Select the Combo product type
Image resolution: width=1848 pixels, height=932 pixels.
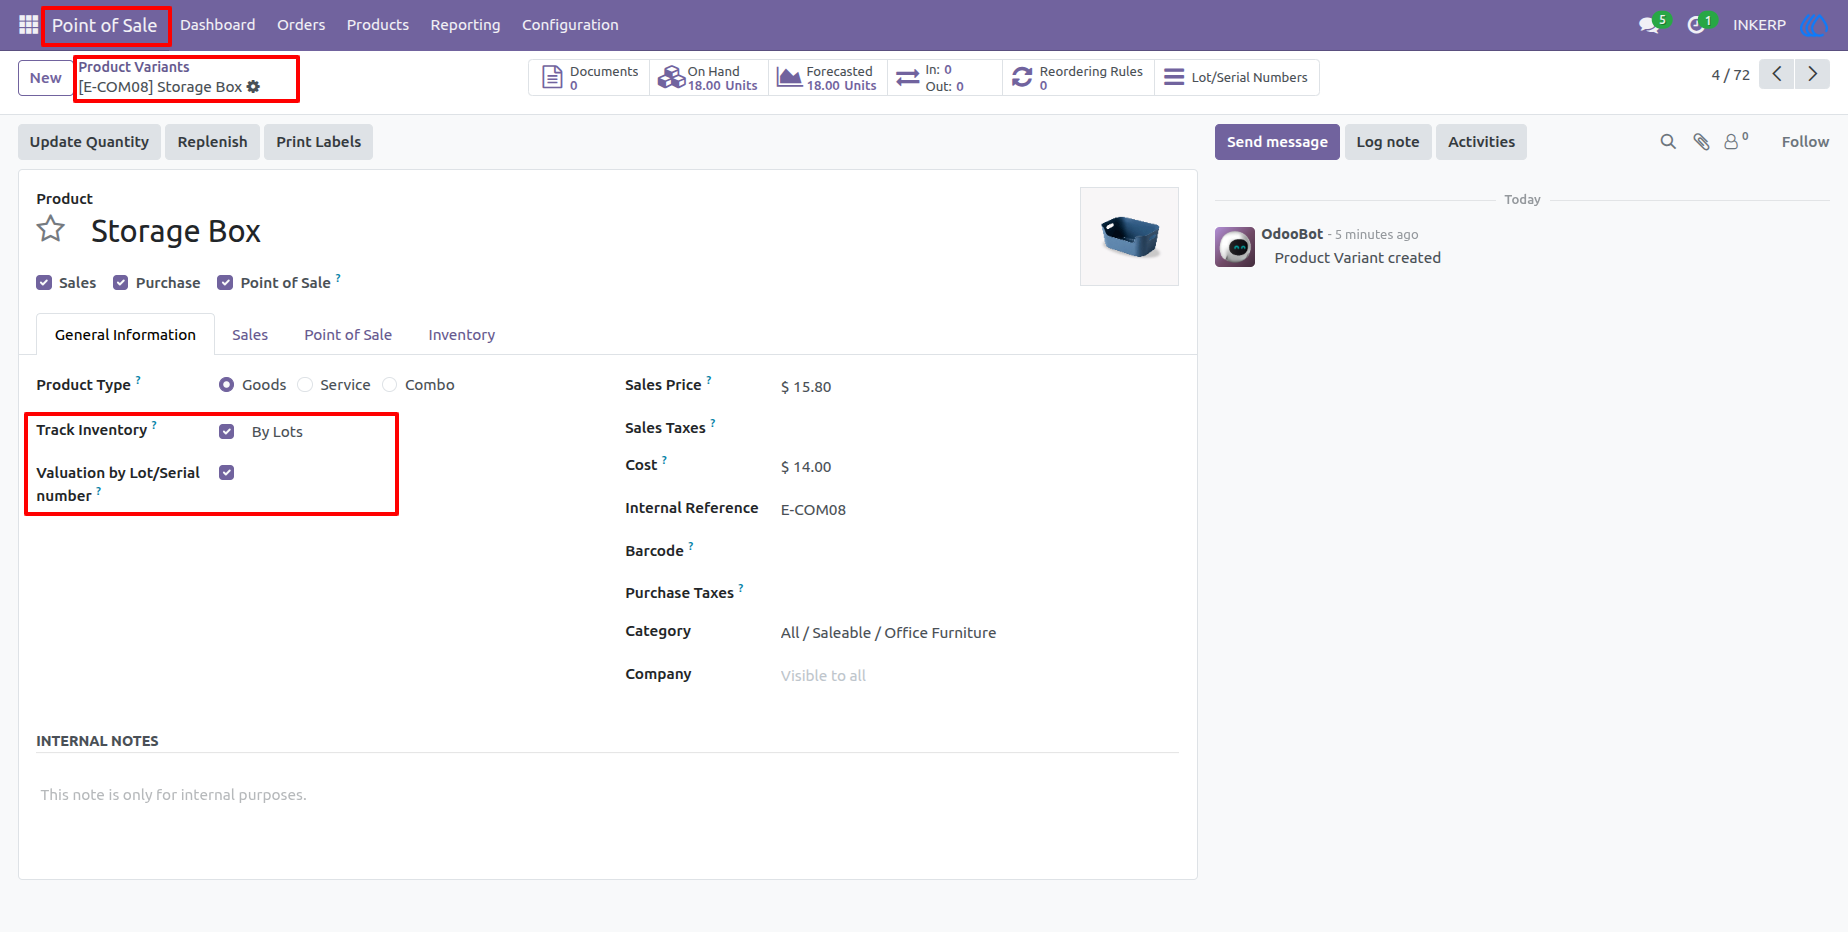click(x=390, y=385)
